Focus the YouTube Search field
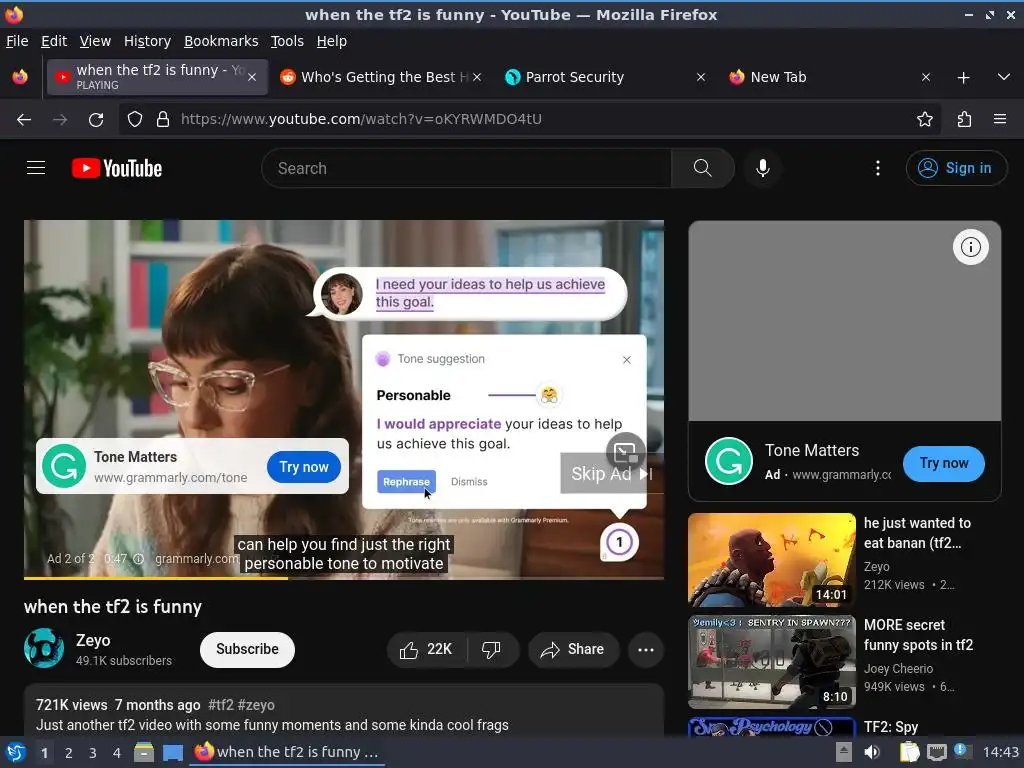This screenshot has width=1024, height=768. [467, 168]
